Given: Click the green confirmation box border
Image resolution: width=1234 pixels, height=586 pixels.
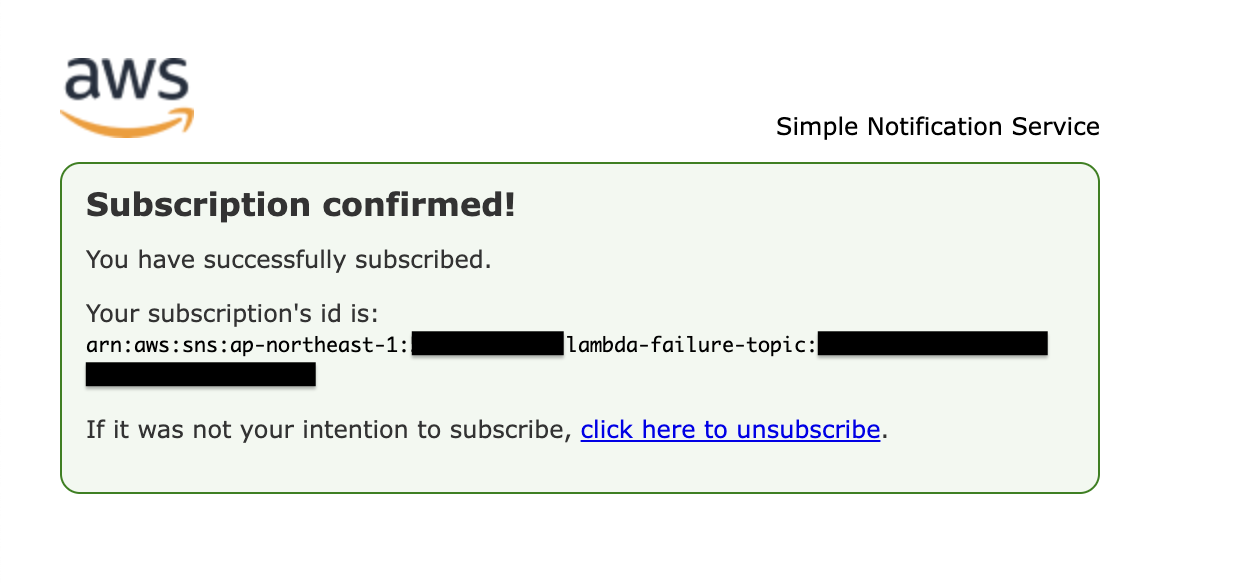Looking at the screenshot, I should point(581,163).
